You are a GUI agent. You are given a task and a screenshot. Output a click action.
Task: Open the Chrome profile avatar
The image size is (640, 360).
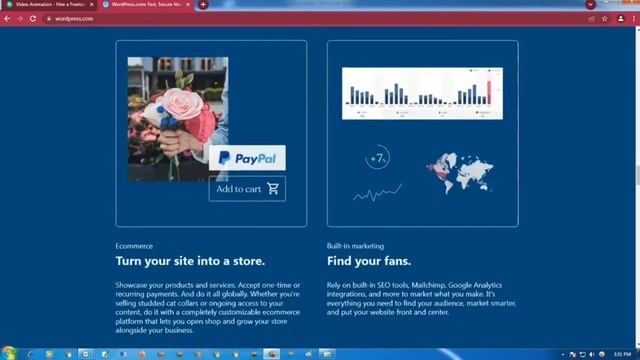point(620,19)
